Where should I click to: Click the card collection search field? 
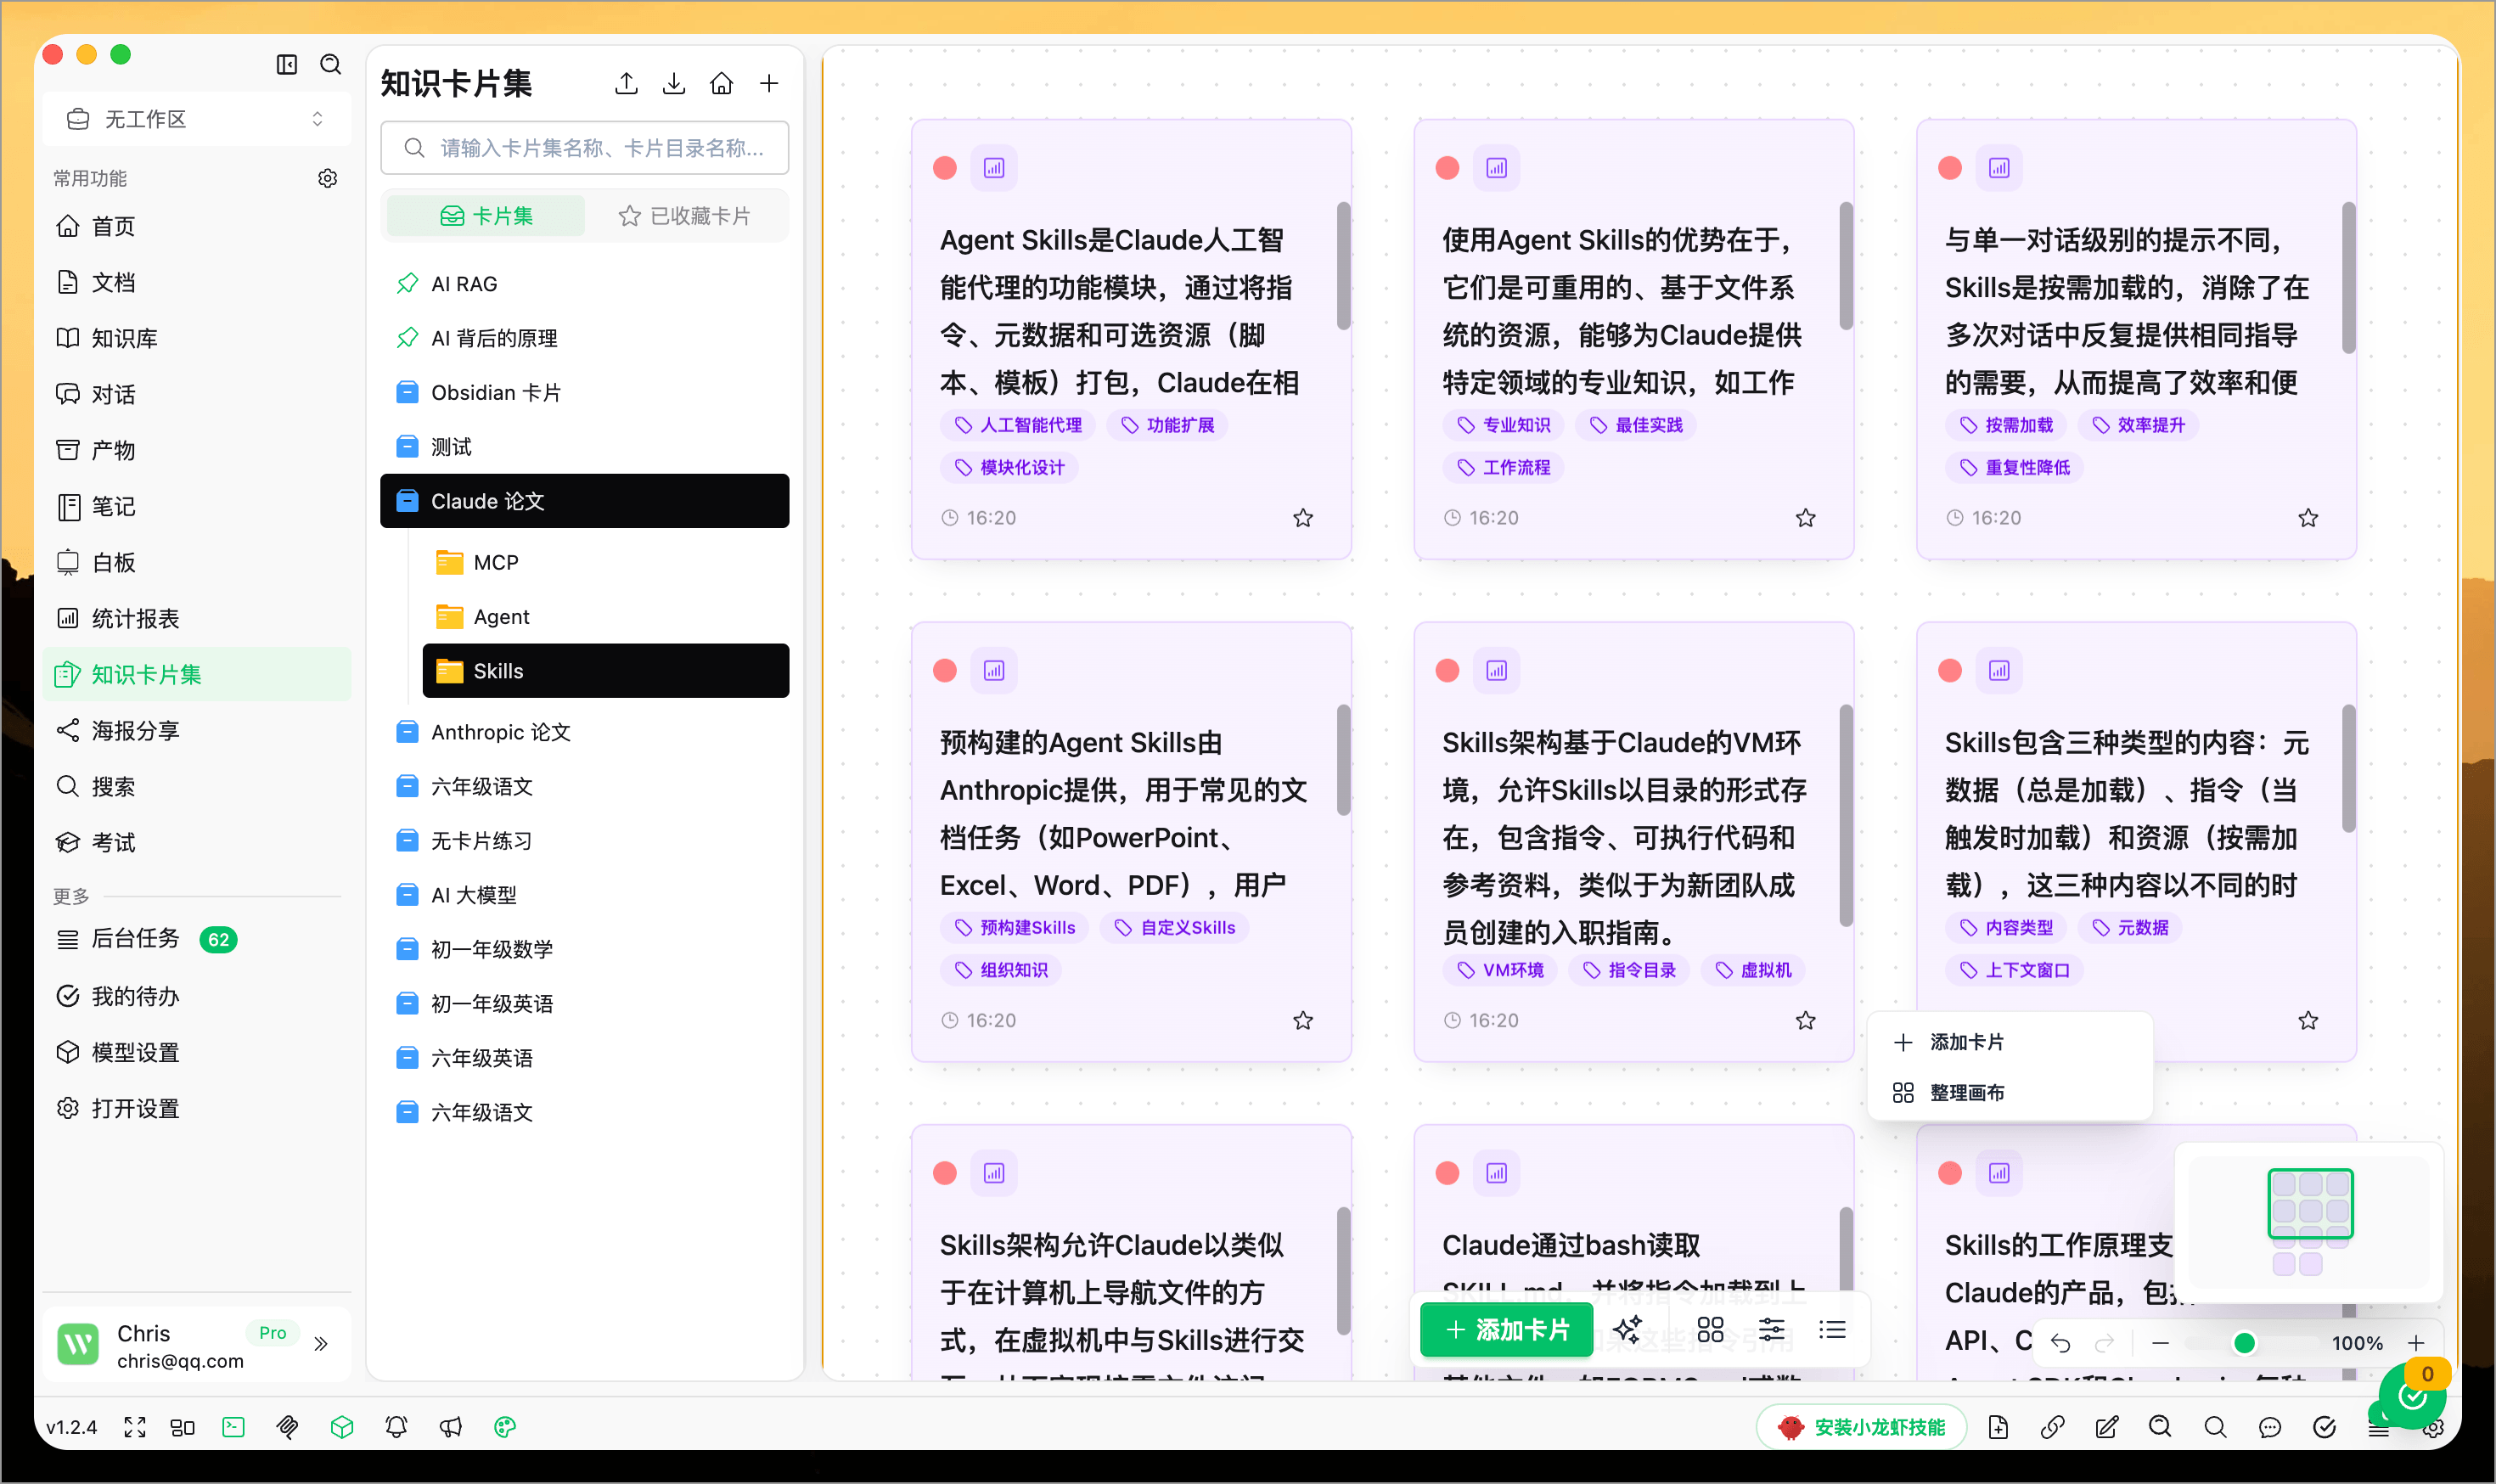(x=585, y=148)
